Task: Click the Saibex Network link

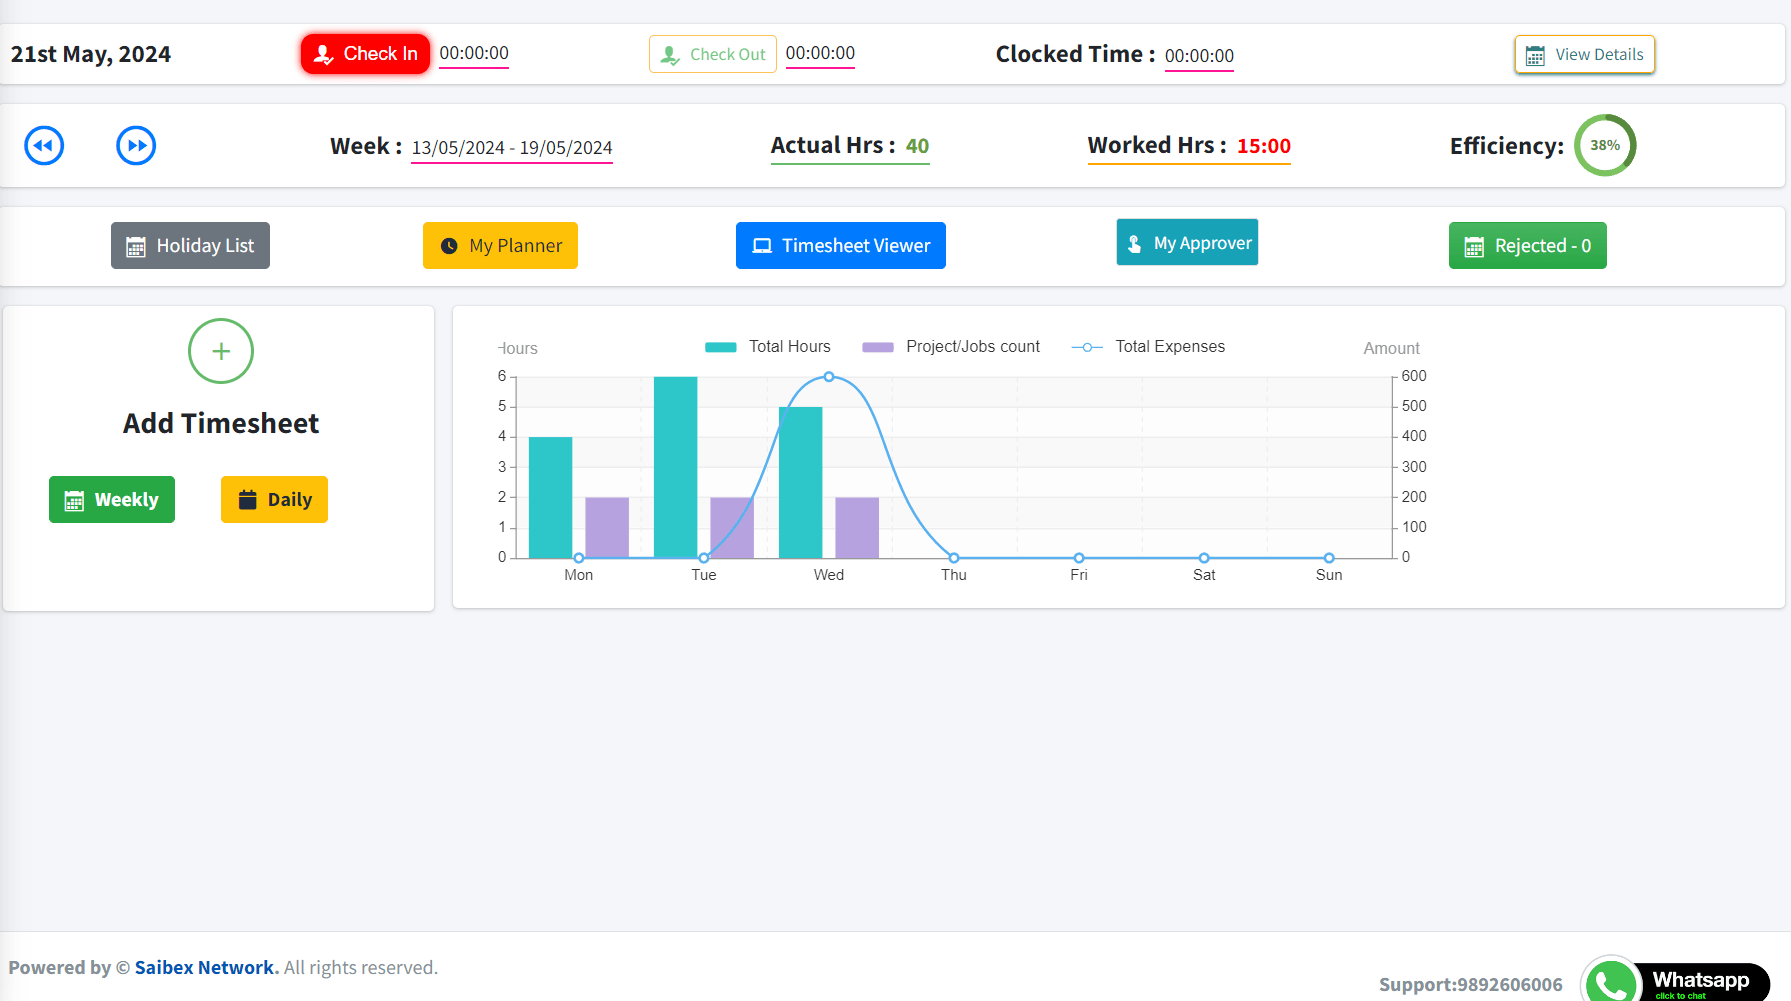Action: [204, 967]
